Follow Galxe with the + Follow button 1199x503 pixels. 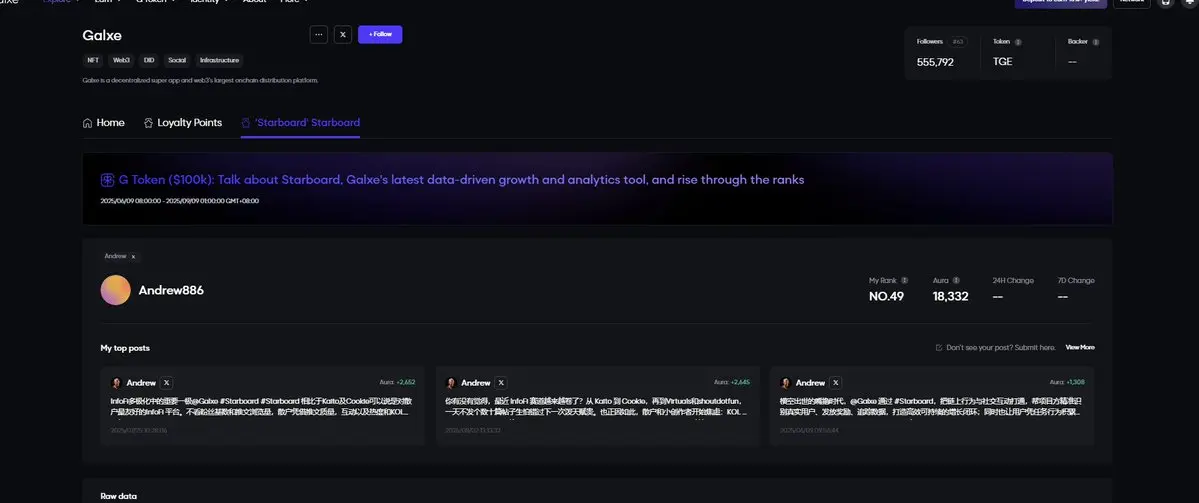(x=380, y=34)
